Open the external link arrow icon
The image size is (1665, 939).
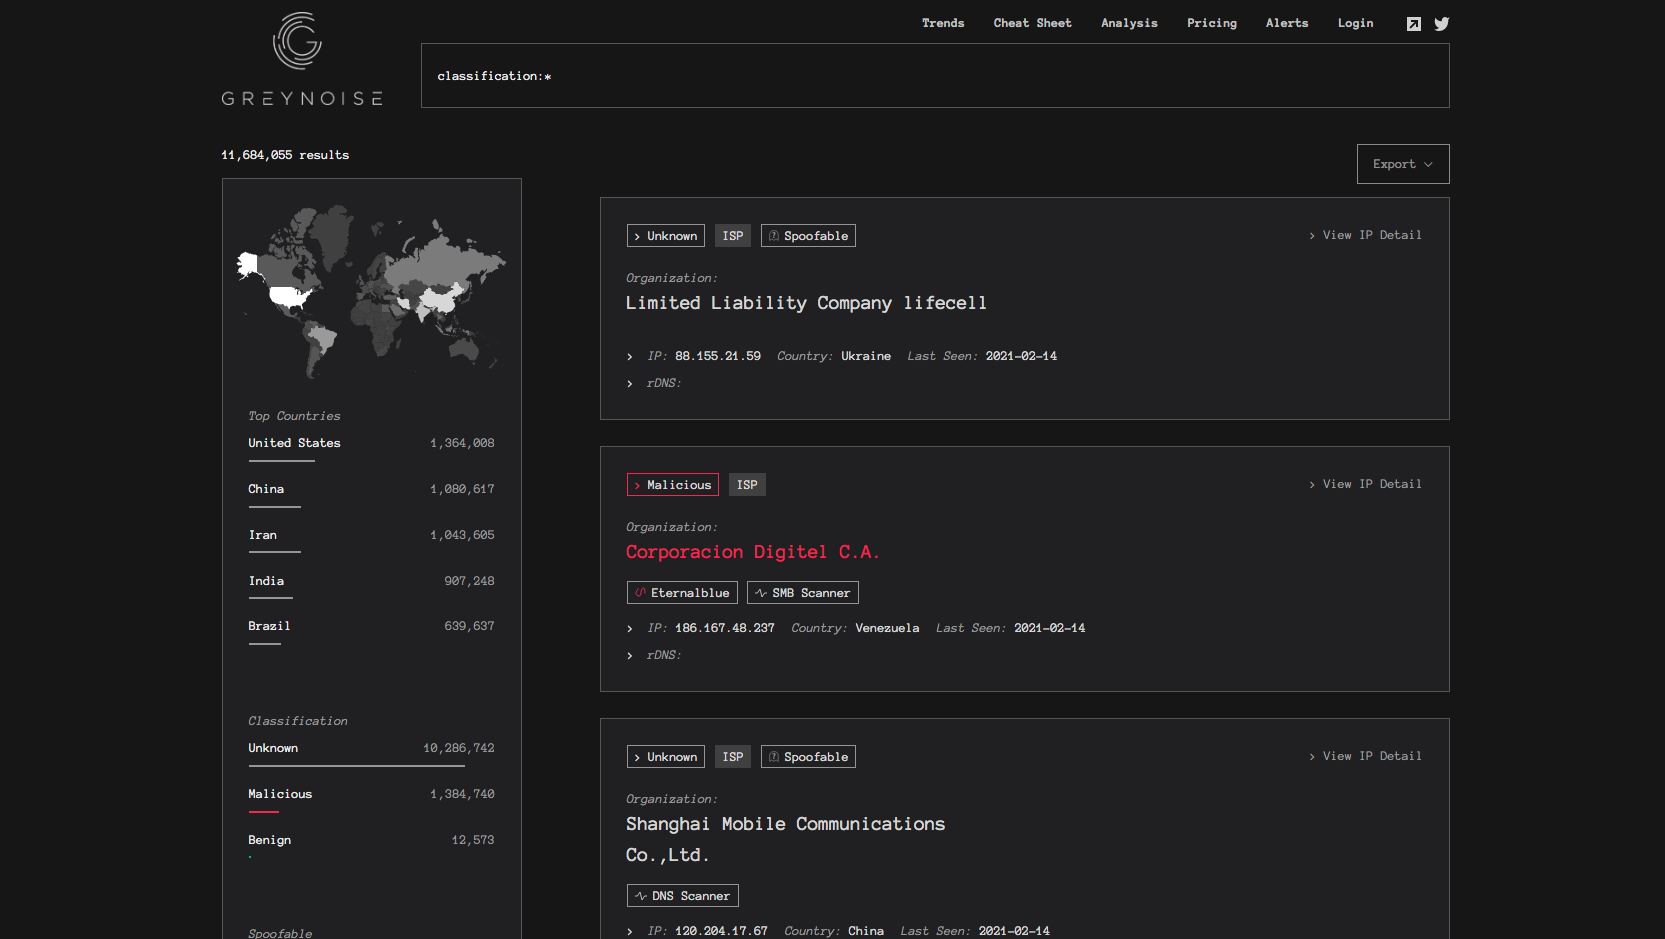[x=1413, y=24]
